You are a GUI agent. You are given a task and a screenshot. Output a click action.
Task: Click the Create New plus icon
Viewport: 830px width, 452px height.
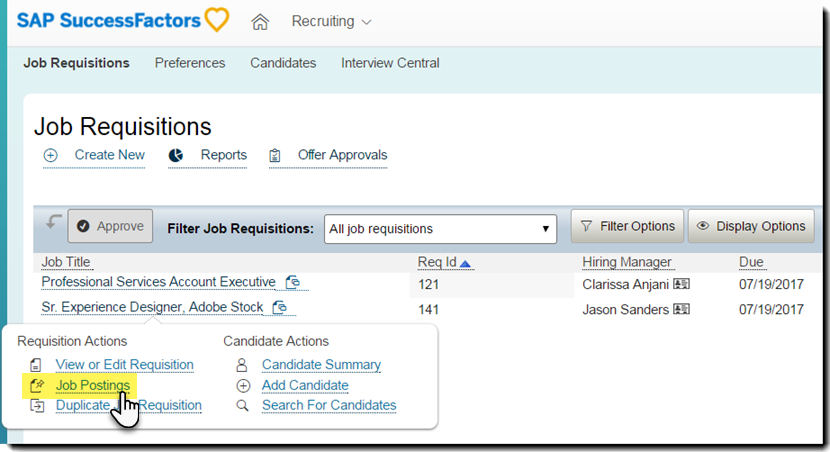52,156
